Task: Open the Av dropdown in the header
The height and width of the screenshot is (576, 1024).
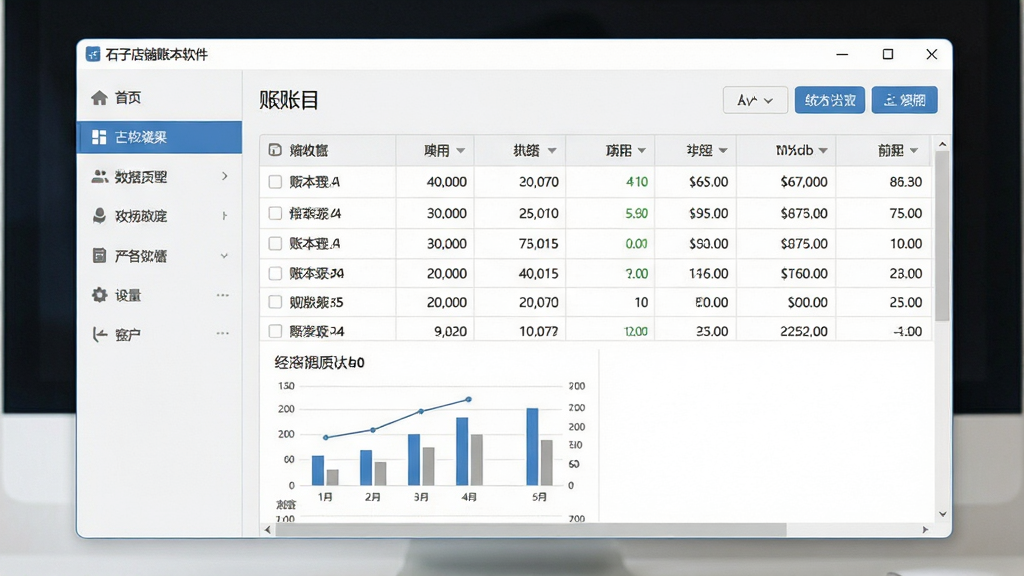Action: (x=755, y=100)
